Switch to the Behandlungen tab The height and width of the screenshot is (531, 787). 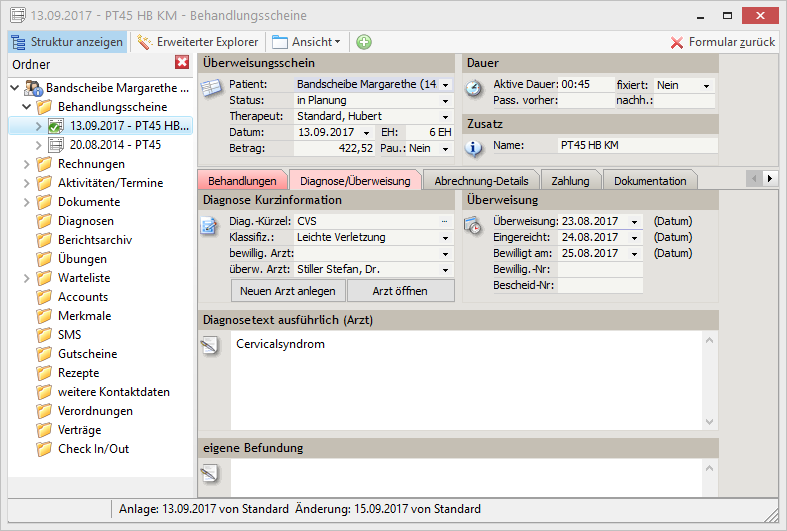coord(242,181)
